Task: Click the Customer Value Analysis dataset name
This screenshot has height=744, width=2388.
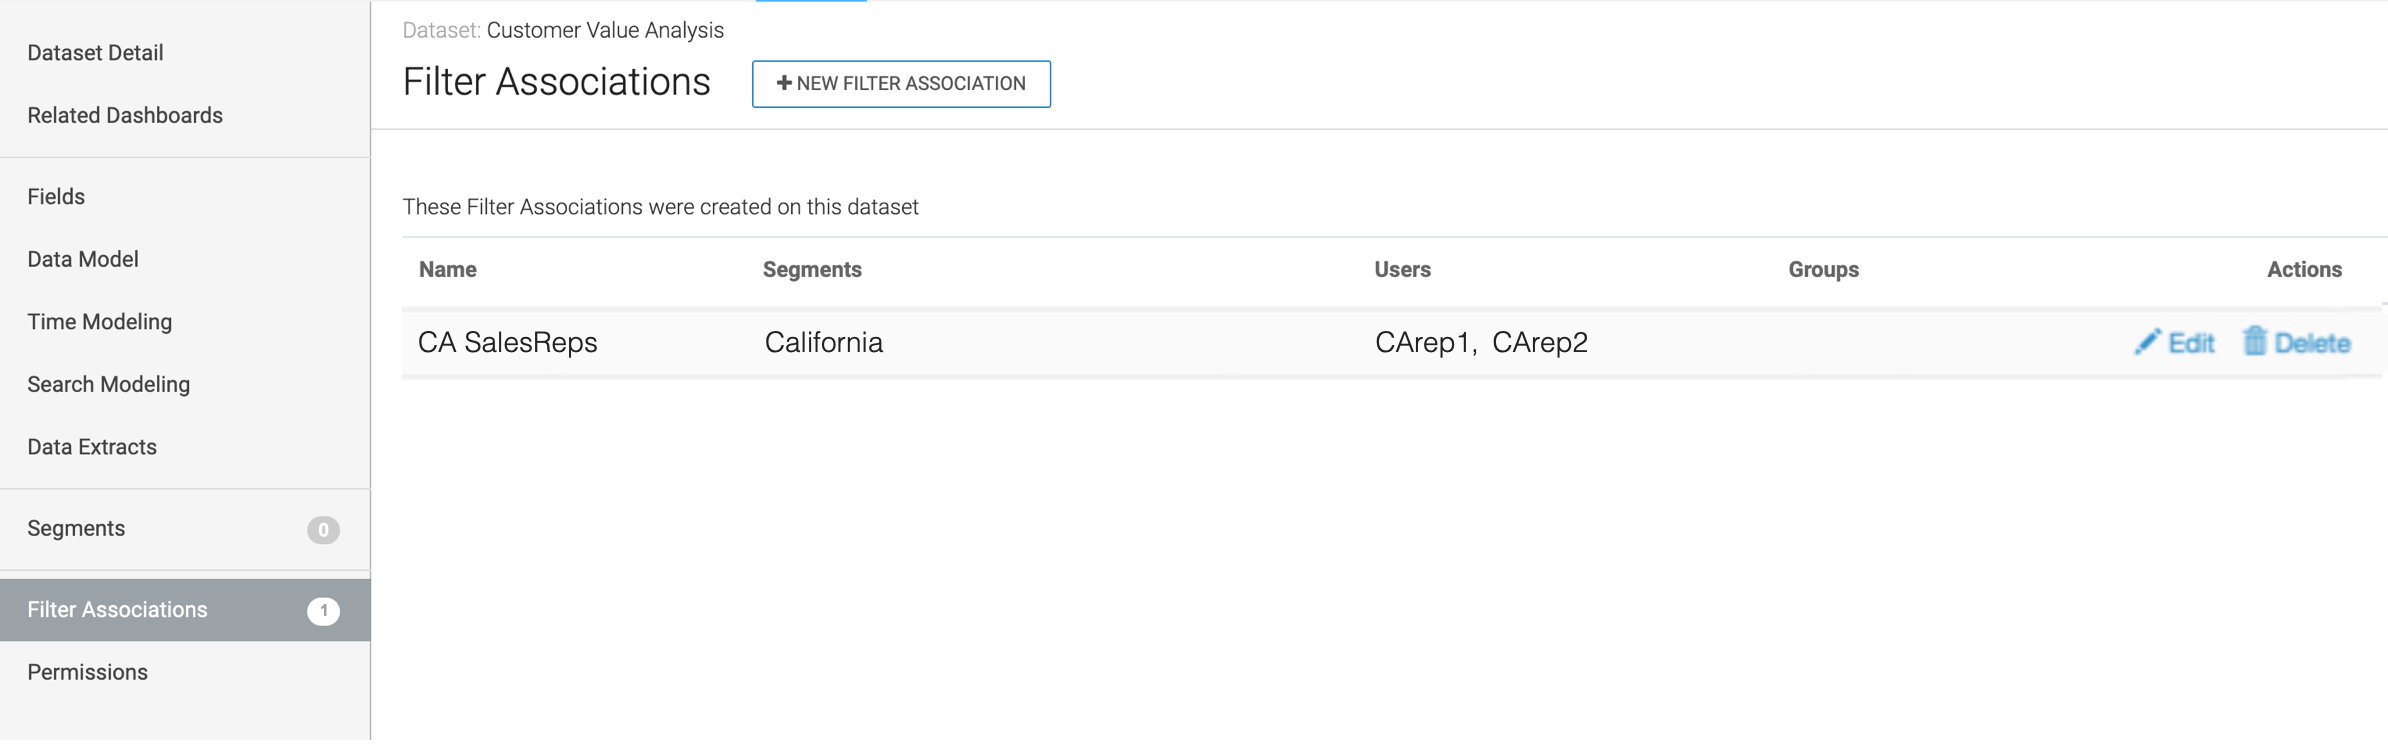Action: pos(605,30)
